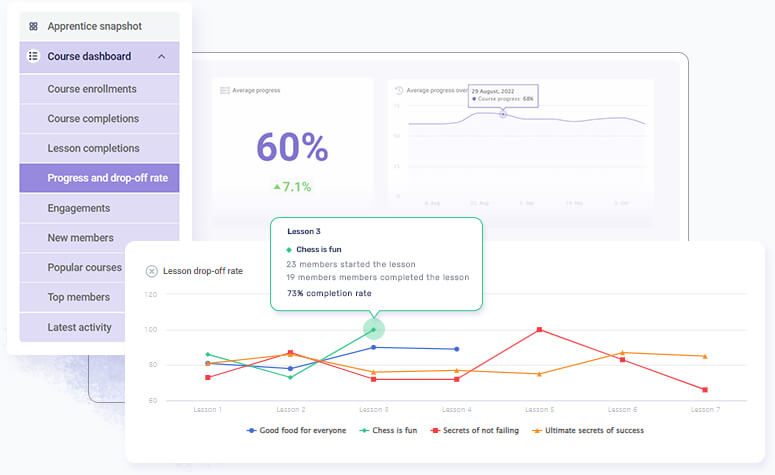
Task: Click the highlighted Lesson 3 green data point
Action: (x=374, y=329)
